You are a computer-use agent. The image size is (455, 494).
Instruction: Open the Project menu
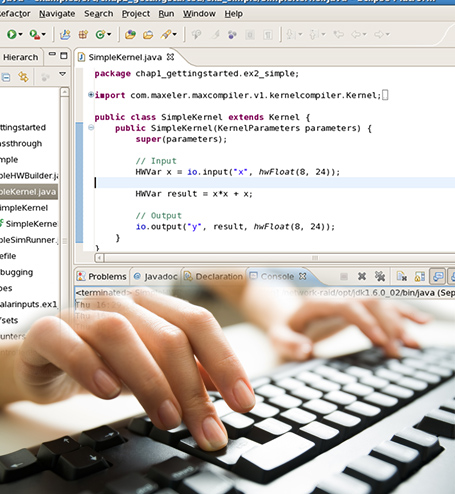pyautogui.click(x=136, y=14)
